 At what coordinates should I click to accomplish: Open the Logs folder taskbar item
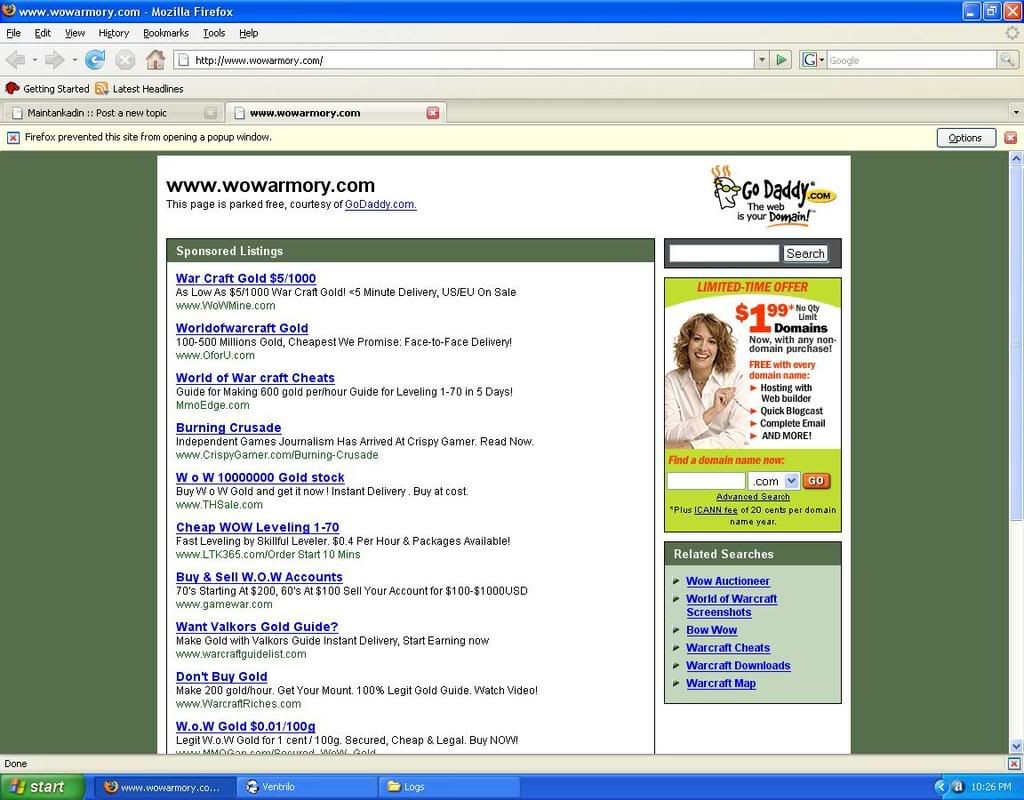[449, 787]
